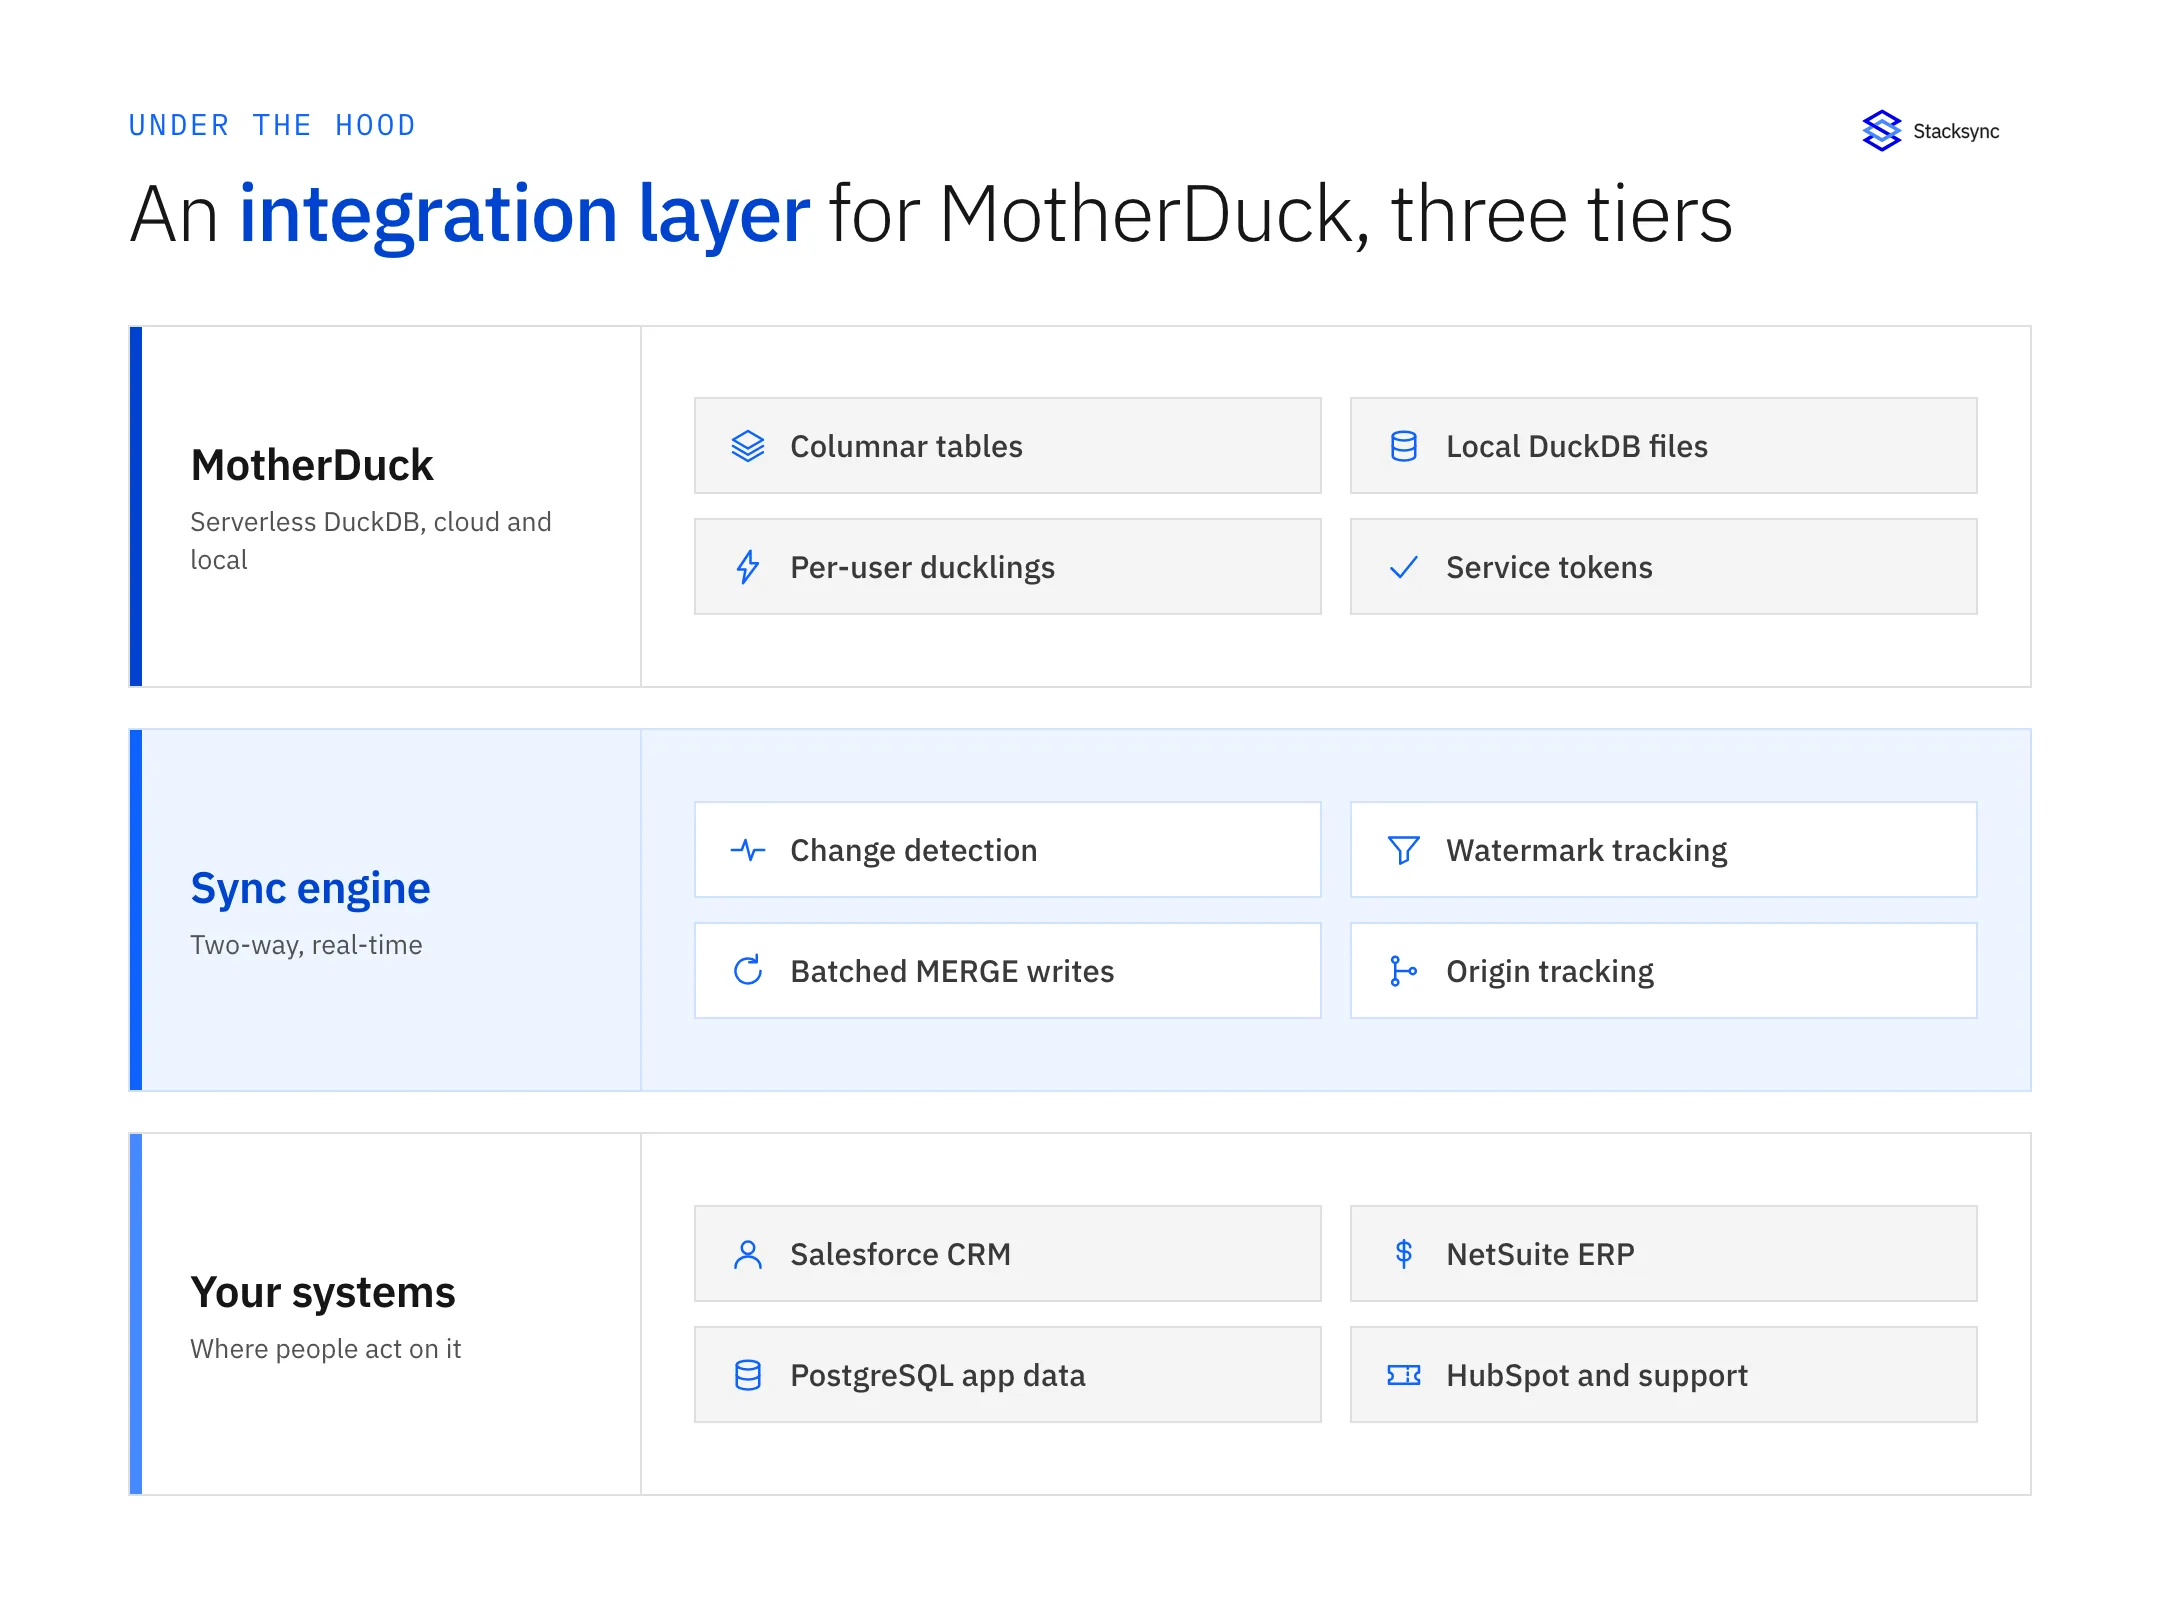Click the funnel icon beside Watermark tracking
The height and width of the screenshot is (1600, 2160).
pyautogui.click(x=1404, y=850)
